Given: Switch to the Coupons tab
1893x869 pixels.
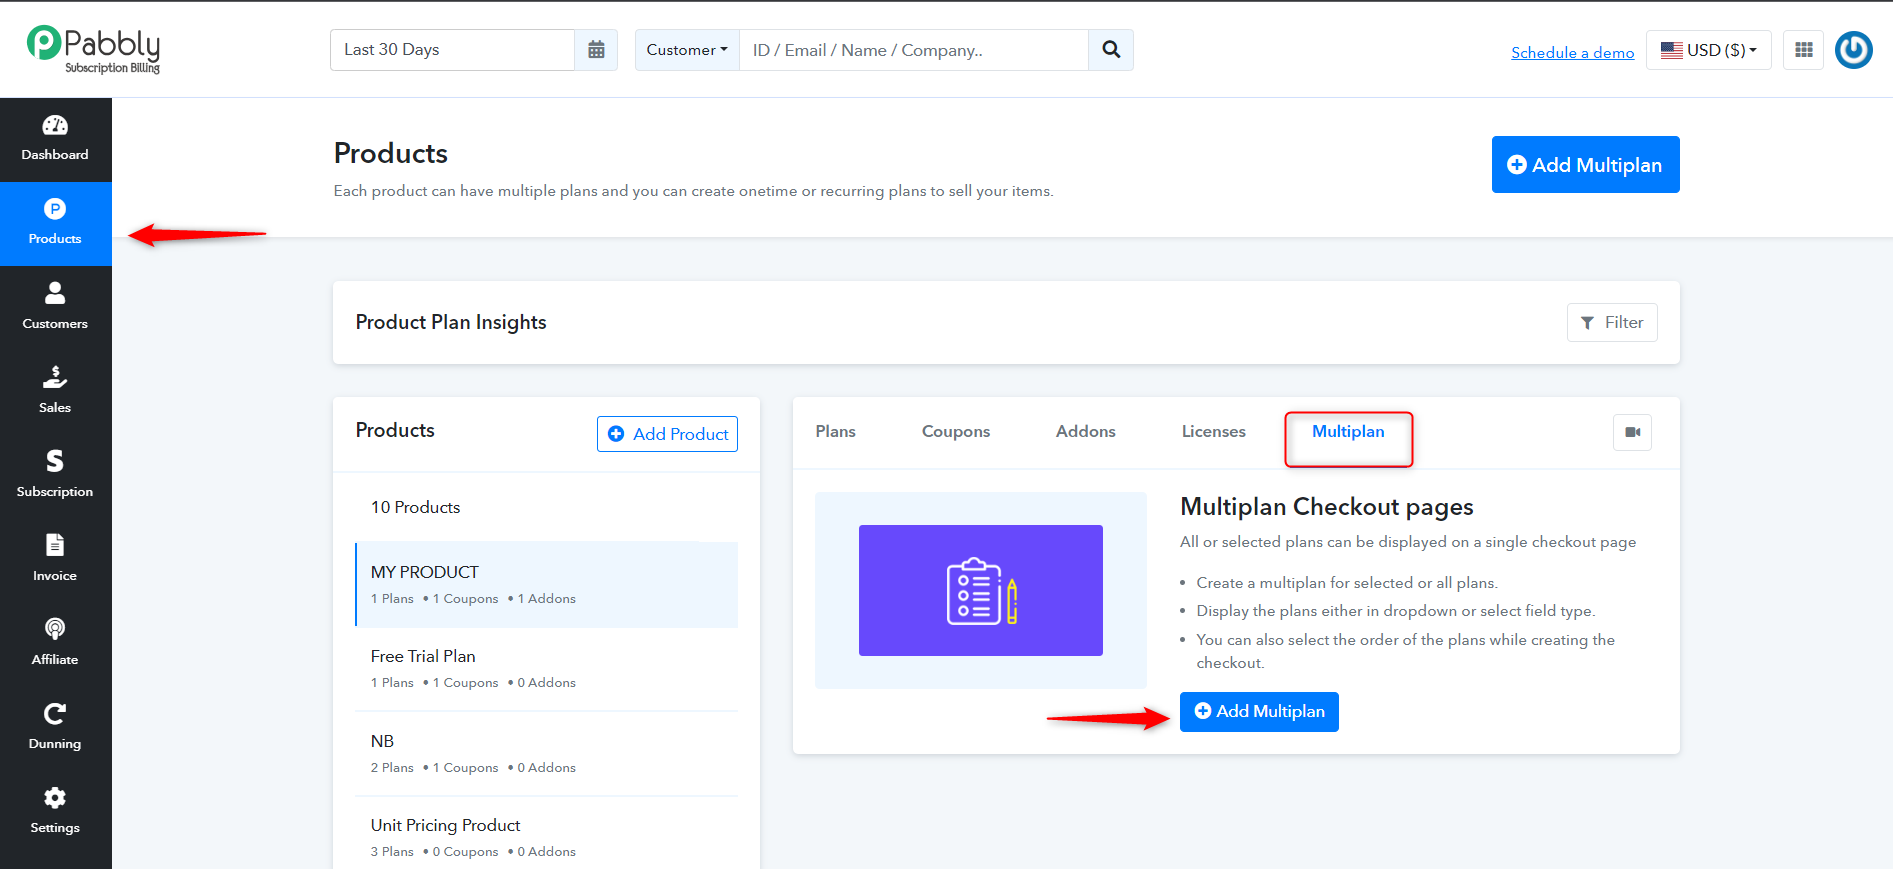Looking at the screenshot, I should (956, 432).
